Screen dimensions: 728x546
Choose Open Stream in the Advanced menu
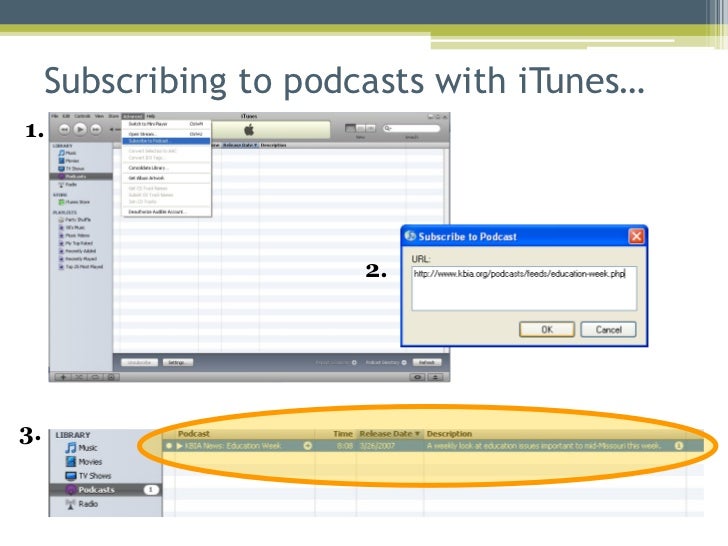click(166, 134)
